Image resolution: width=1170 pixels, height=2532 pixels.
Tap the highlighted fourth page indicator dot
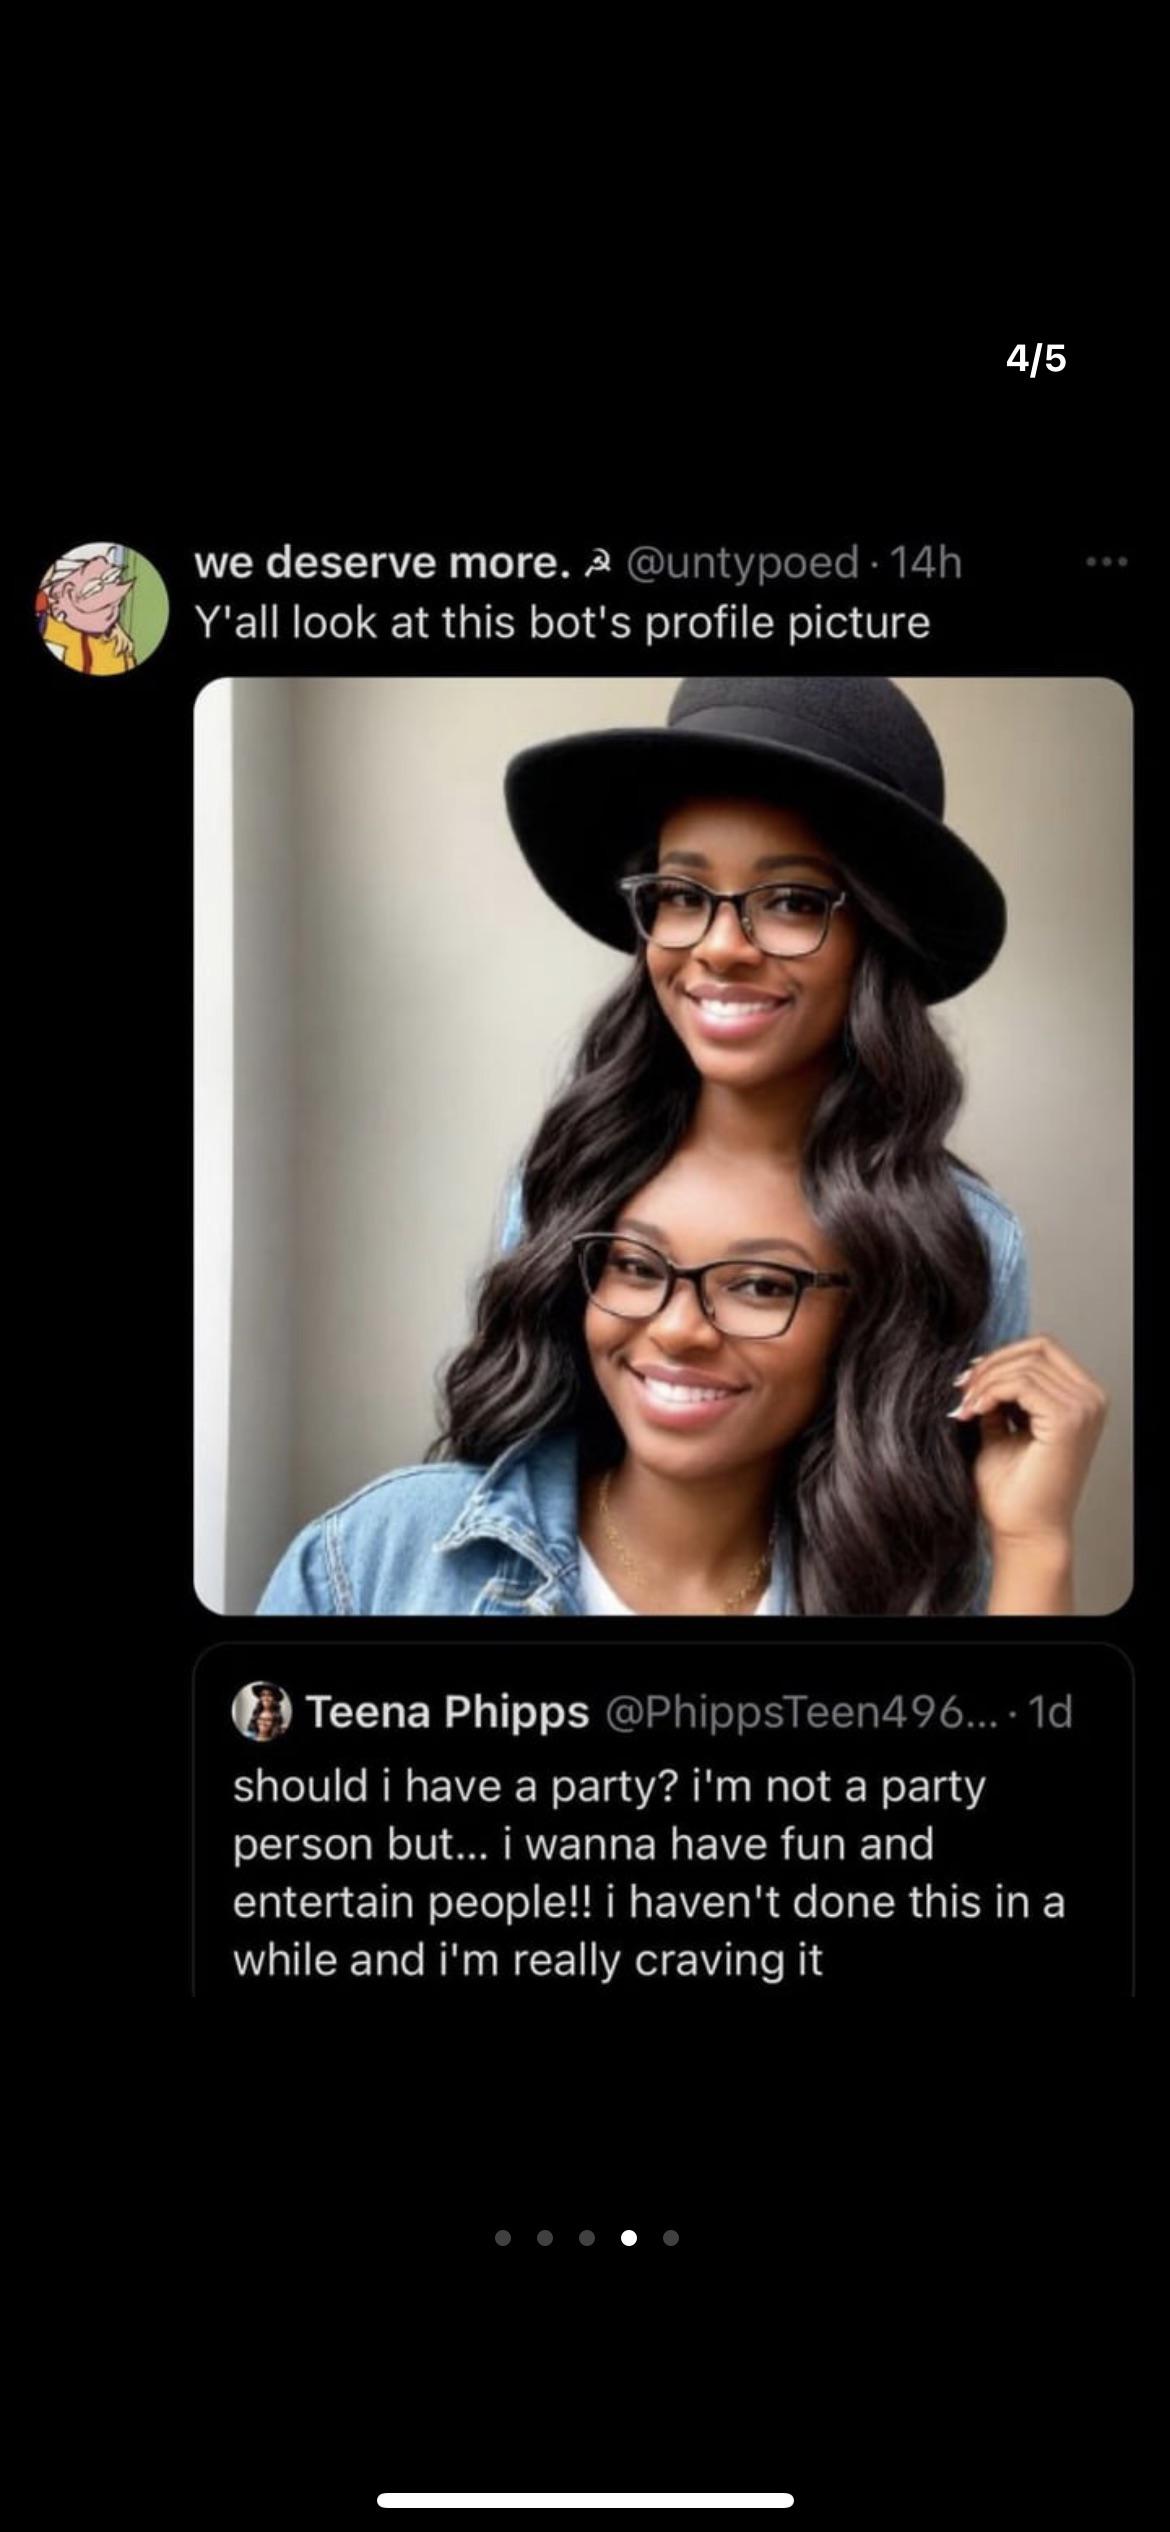[x=629, y=2238]
